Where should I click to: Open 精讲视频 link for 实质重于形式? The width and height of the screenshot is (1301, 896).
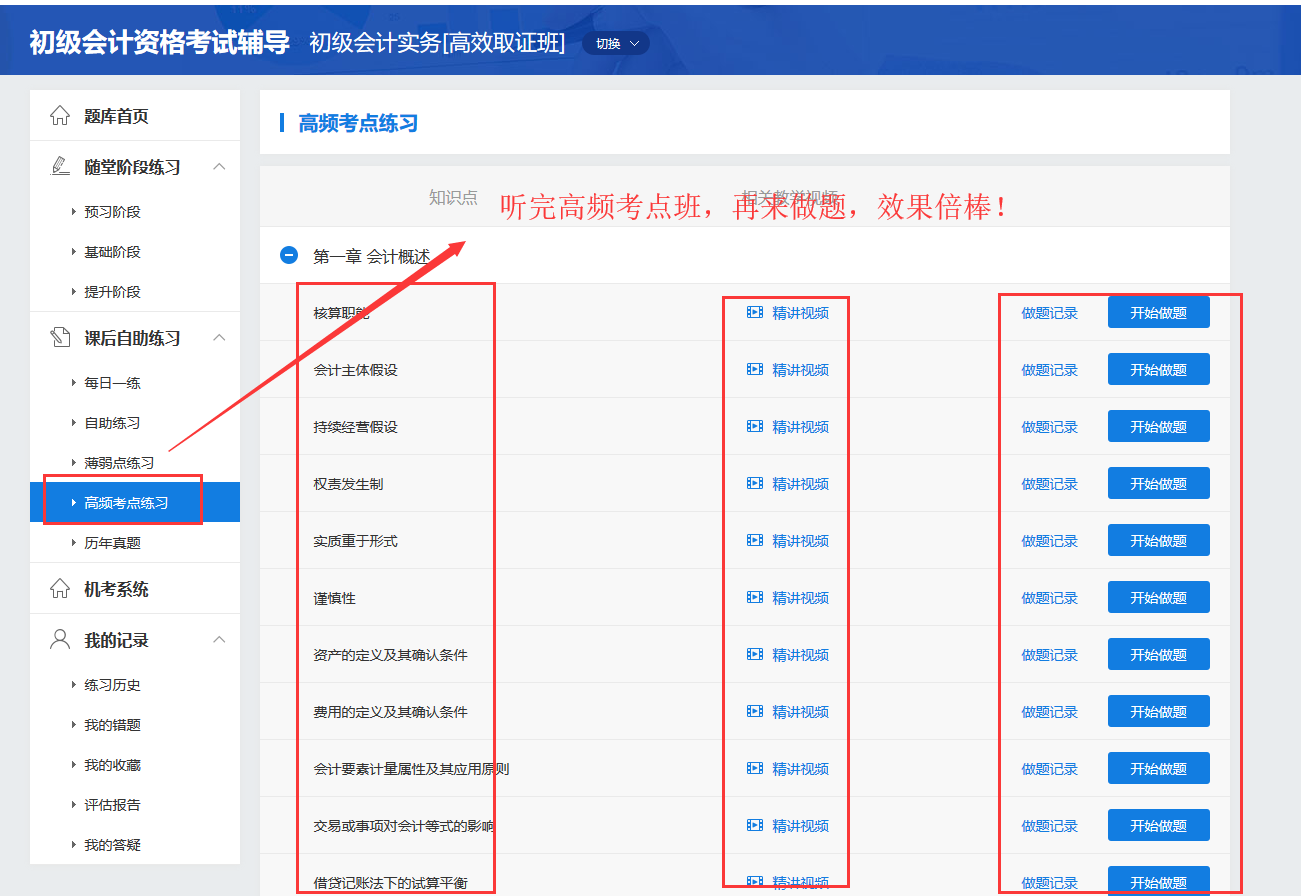[800, 541]
